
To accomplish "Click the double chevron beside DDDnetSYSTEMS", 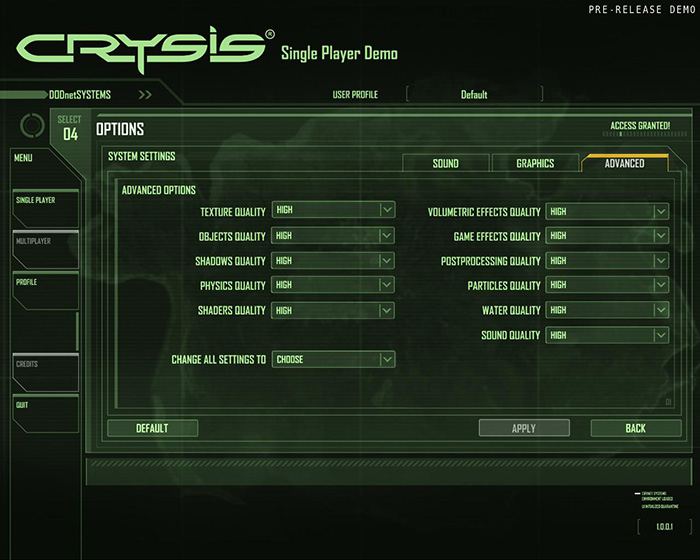I will pos(145,95).
